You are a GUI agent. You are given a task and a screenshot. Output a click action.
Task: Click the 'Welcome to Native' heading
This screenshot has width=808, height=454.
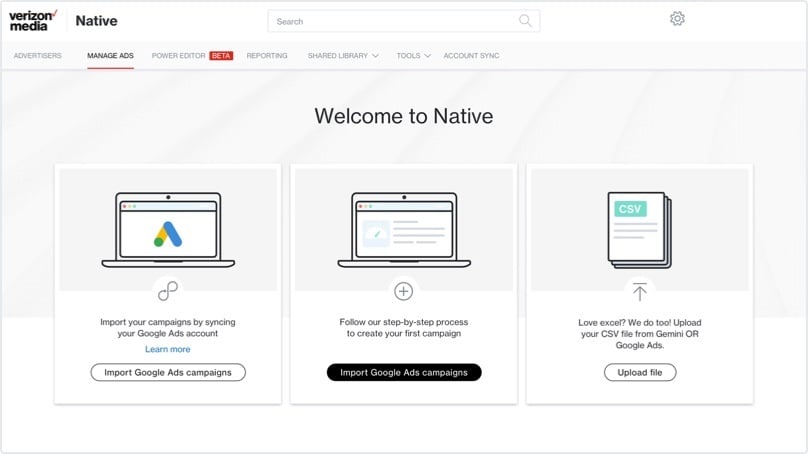403,116
